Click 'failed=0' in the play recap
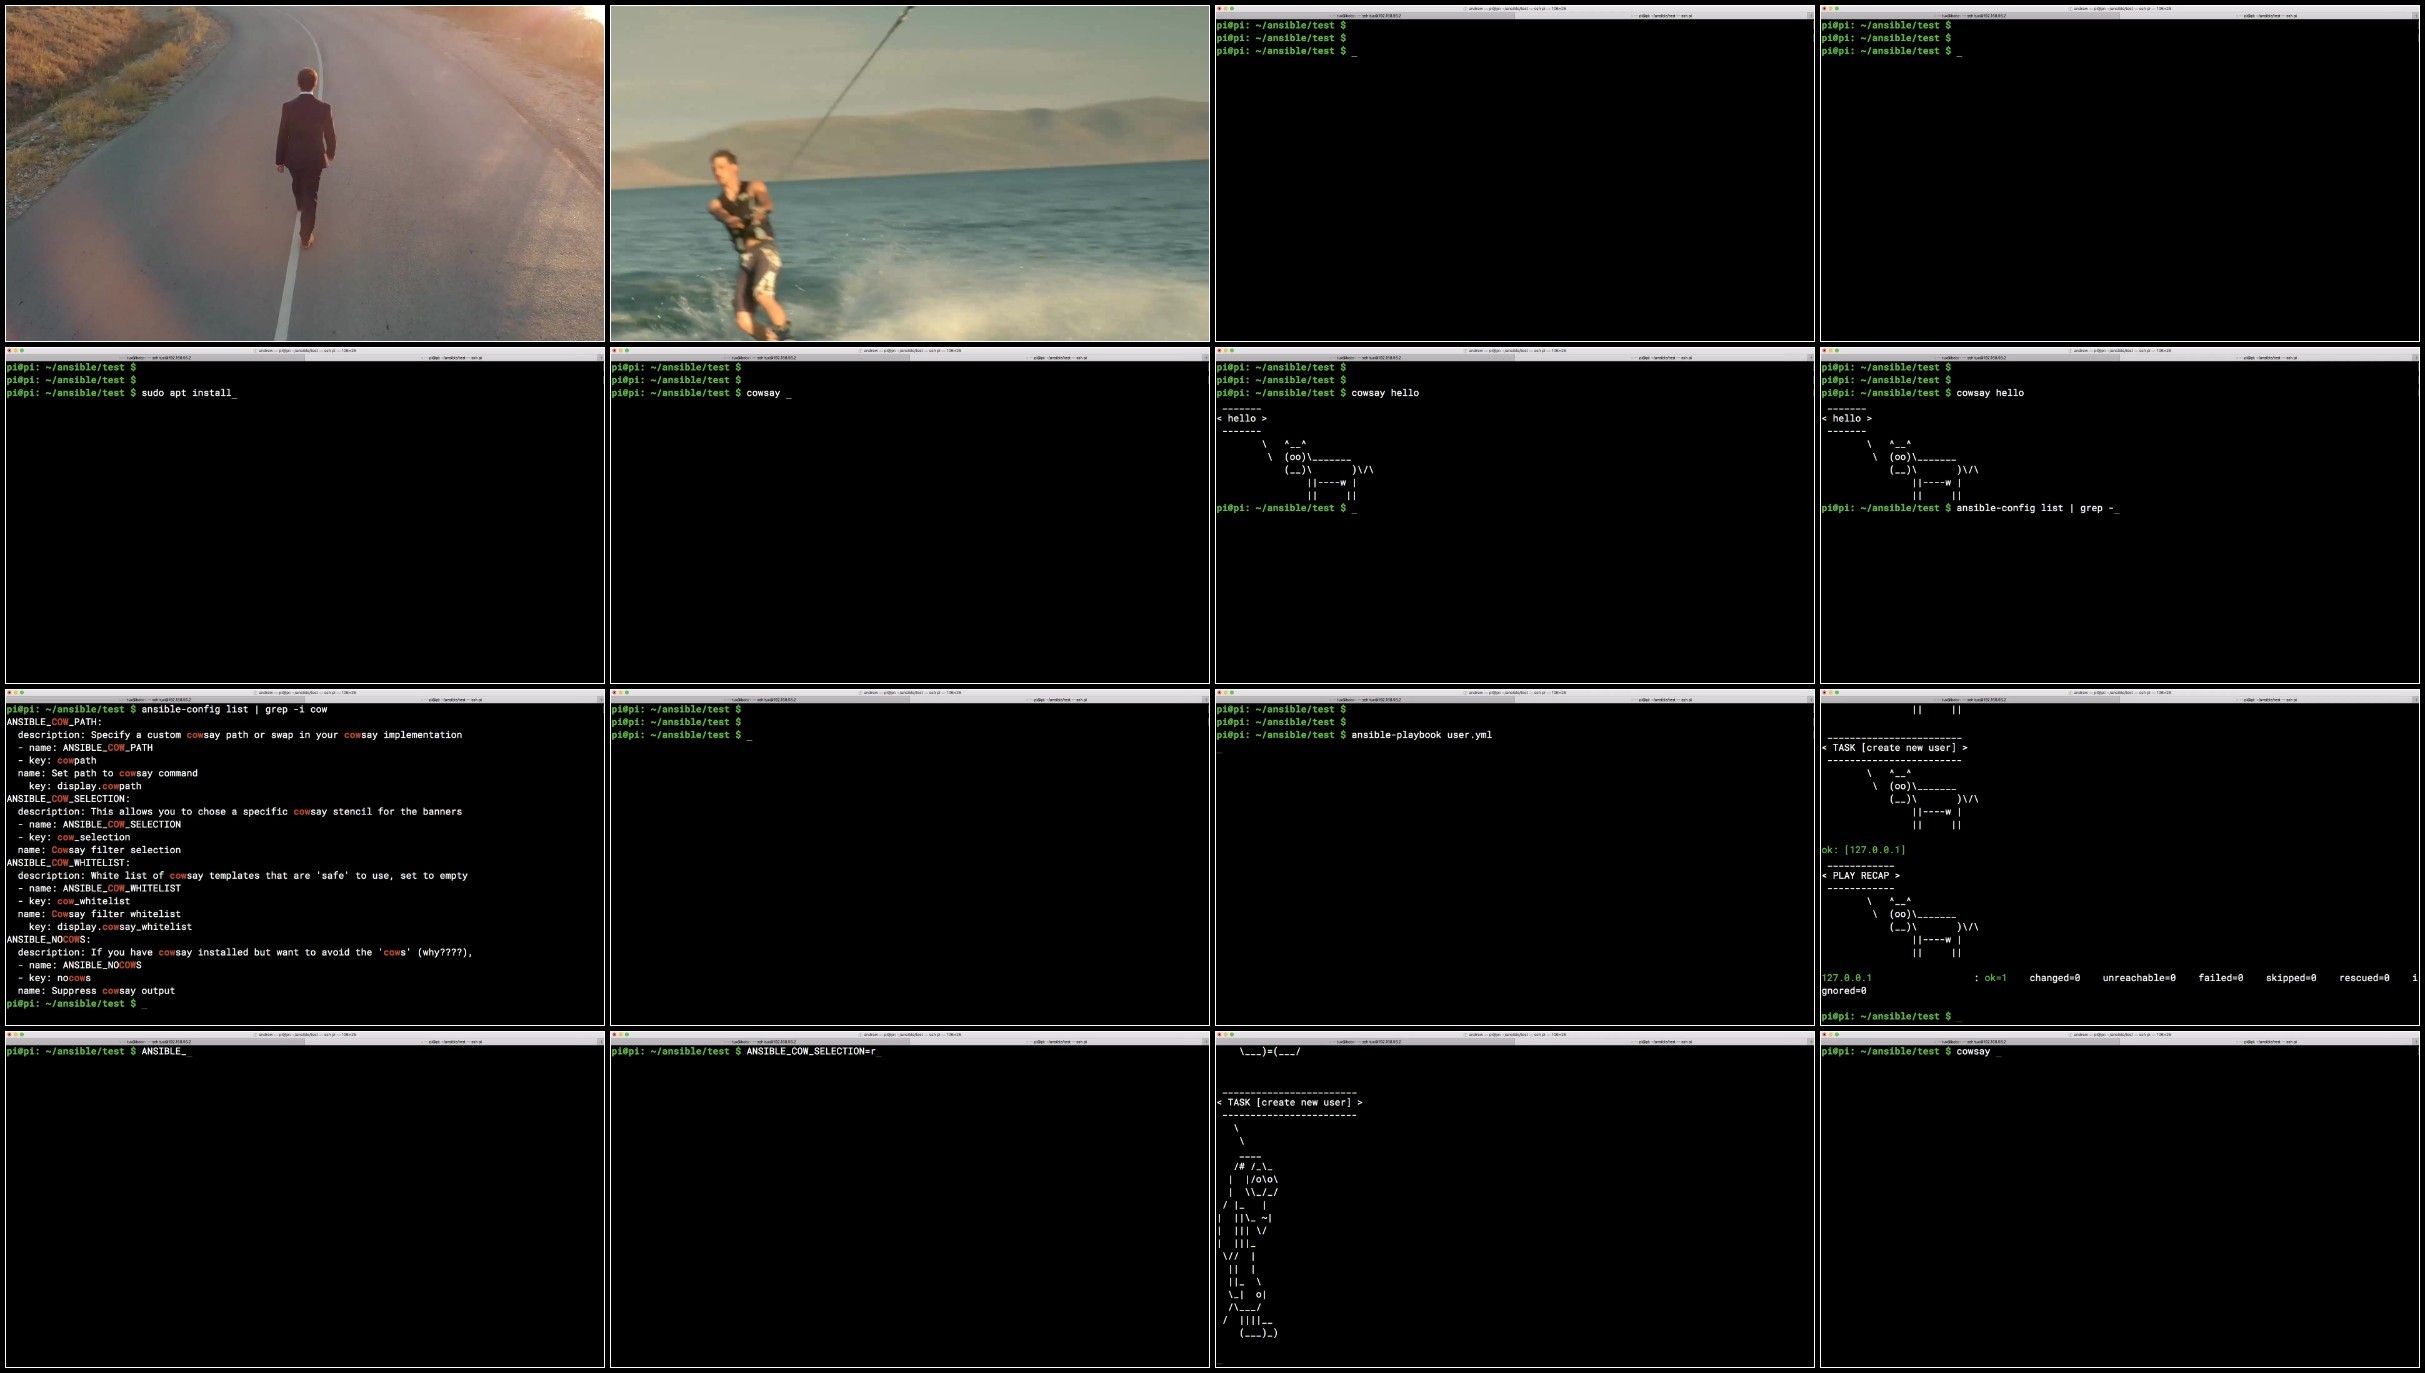This screenshot has height=1373, width=2425. coord(2220,978)
